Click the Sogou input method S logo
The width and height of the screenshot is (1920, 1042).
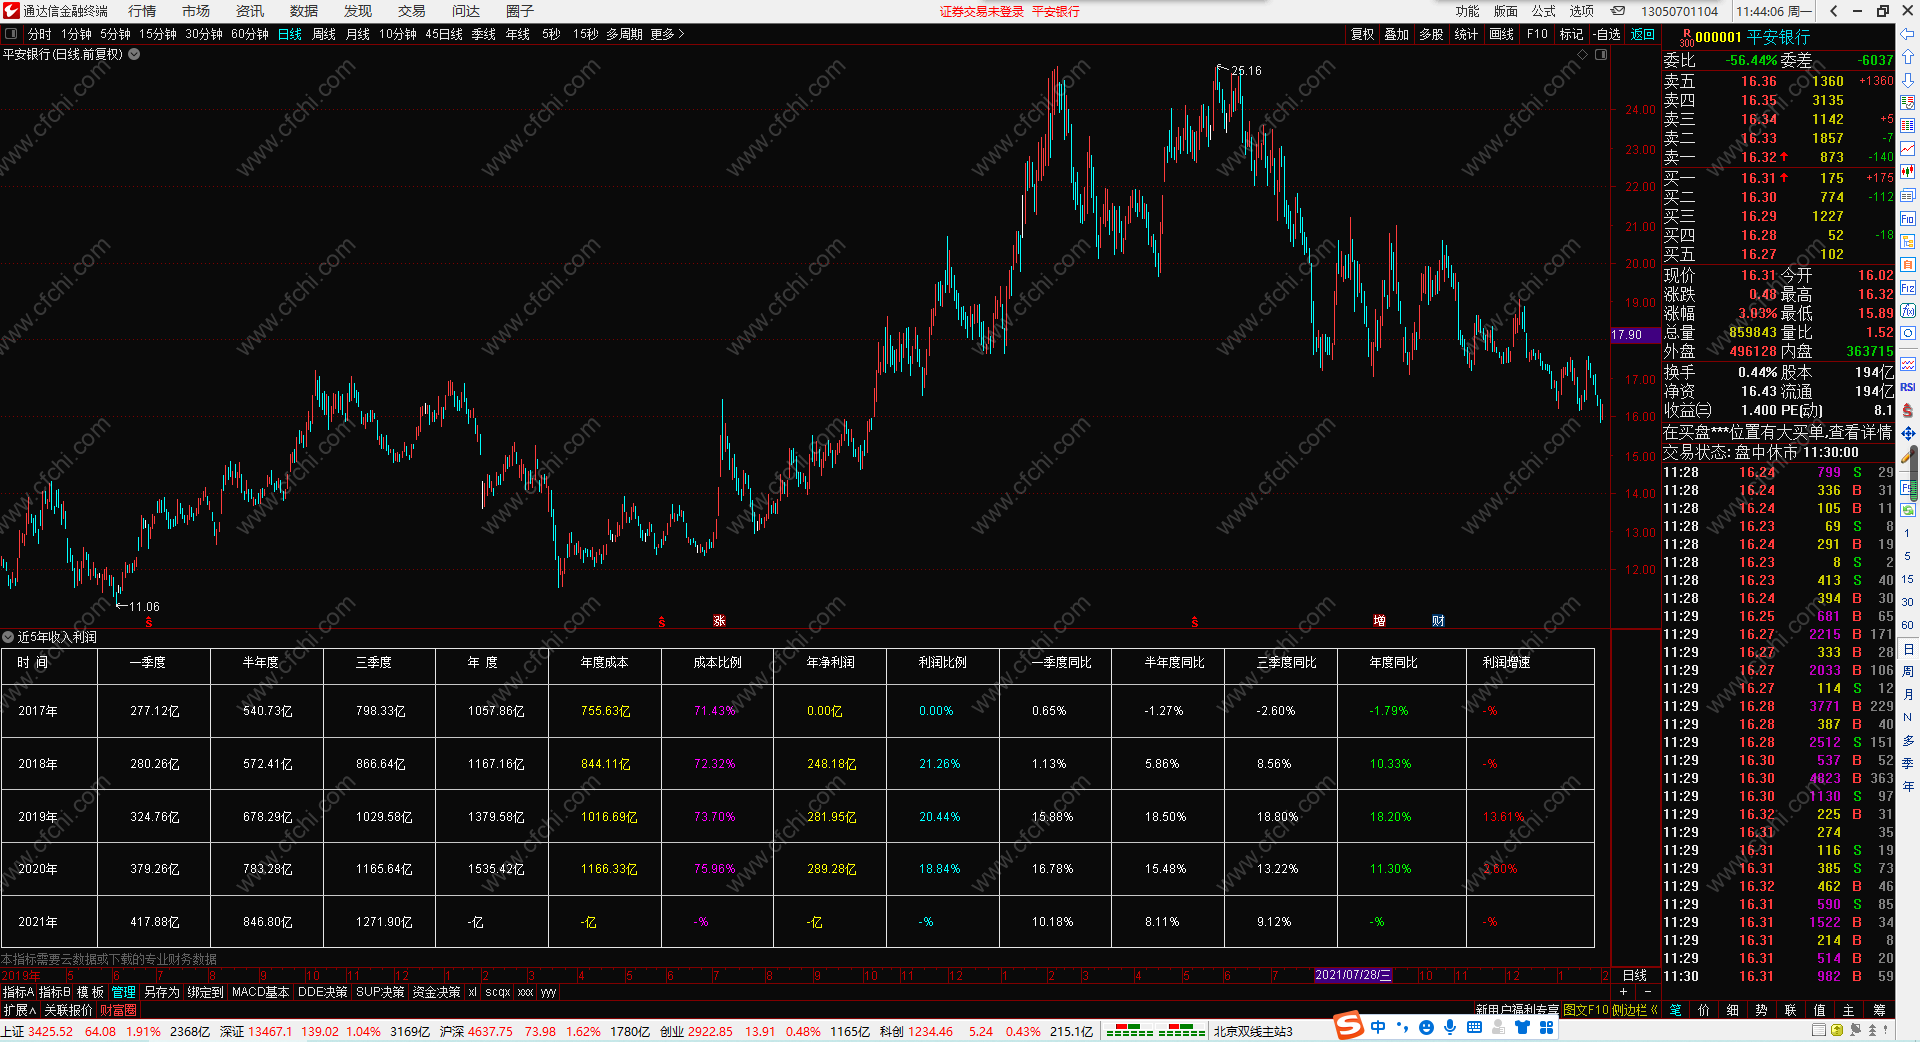pos(1349,1026)
